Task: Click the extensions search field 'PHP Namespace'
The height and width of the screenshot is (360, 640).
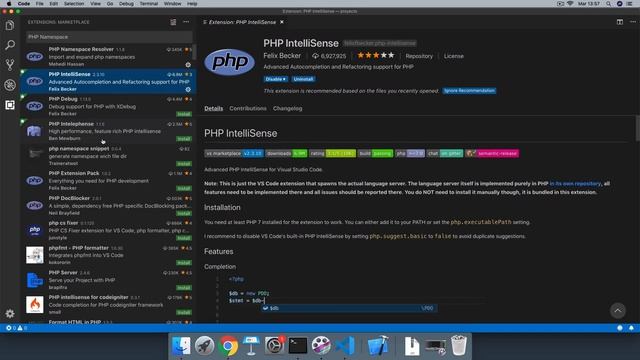Action: 109,37
